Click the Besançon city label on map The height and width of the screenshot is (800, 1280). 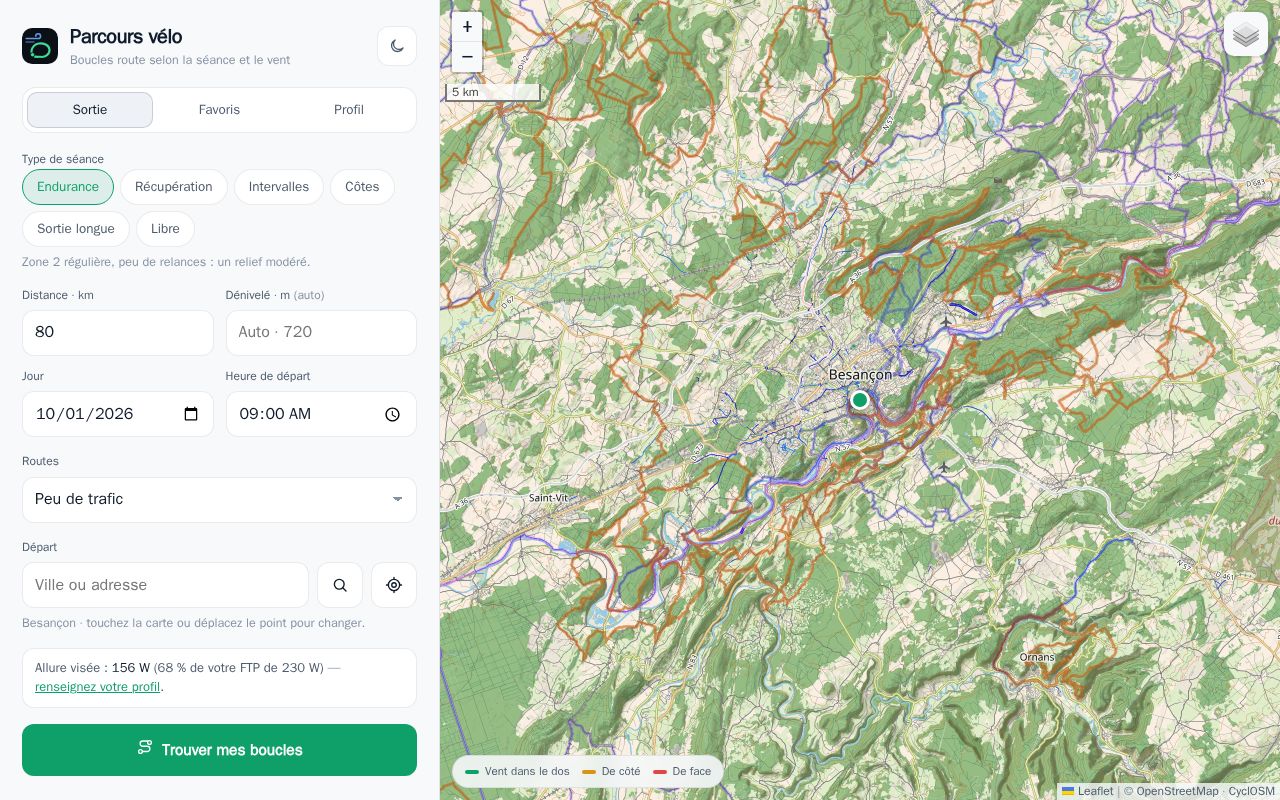[860, 375]
